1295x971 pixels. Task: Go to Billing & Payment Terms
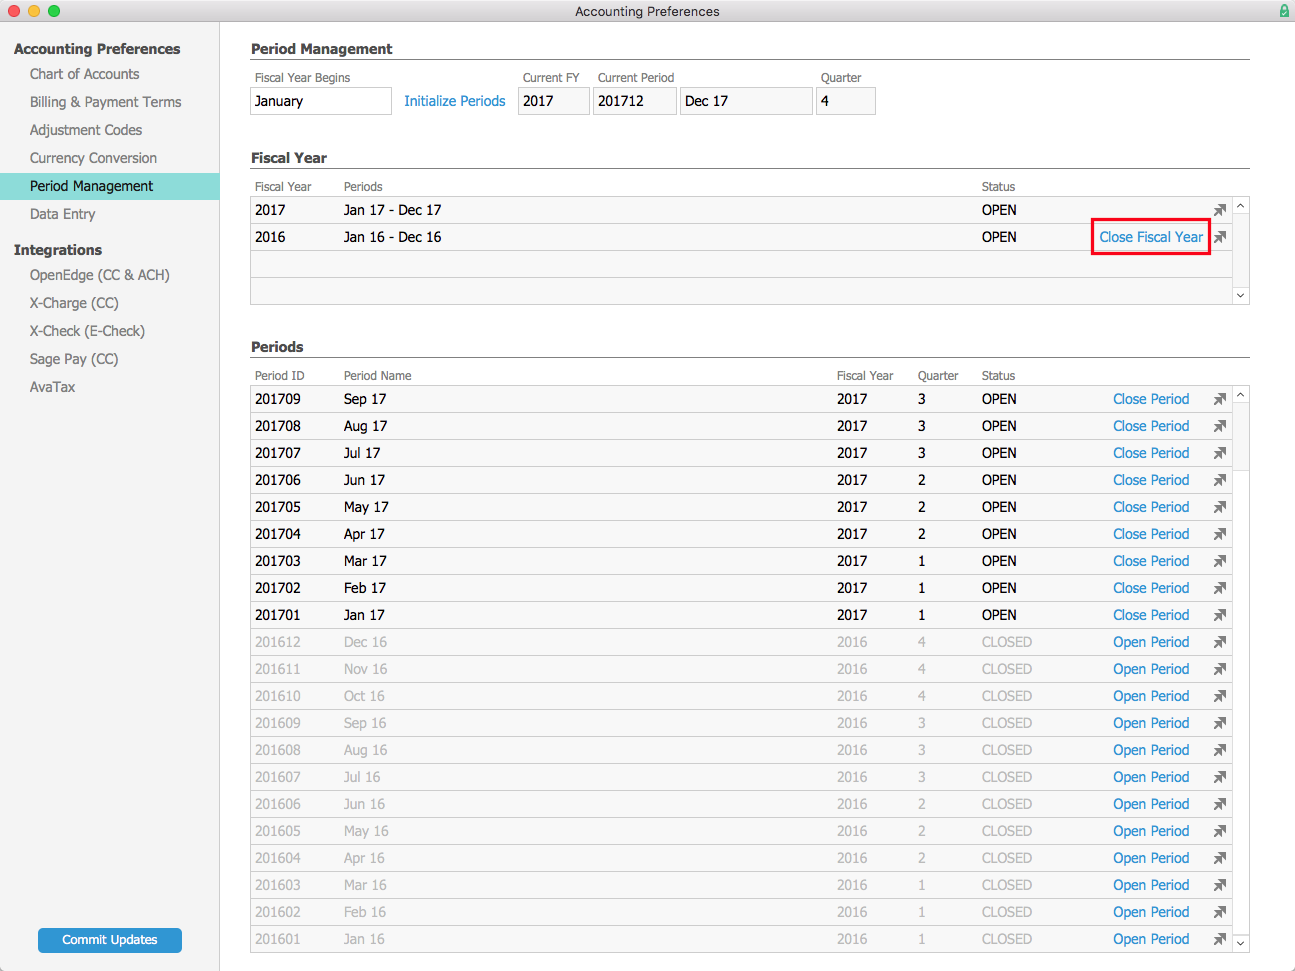106,102
